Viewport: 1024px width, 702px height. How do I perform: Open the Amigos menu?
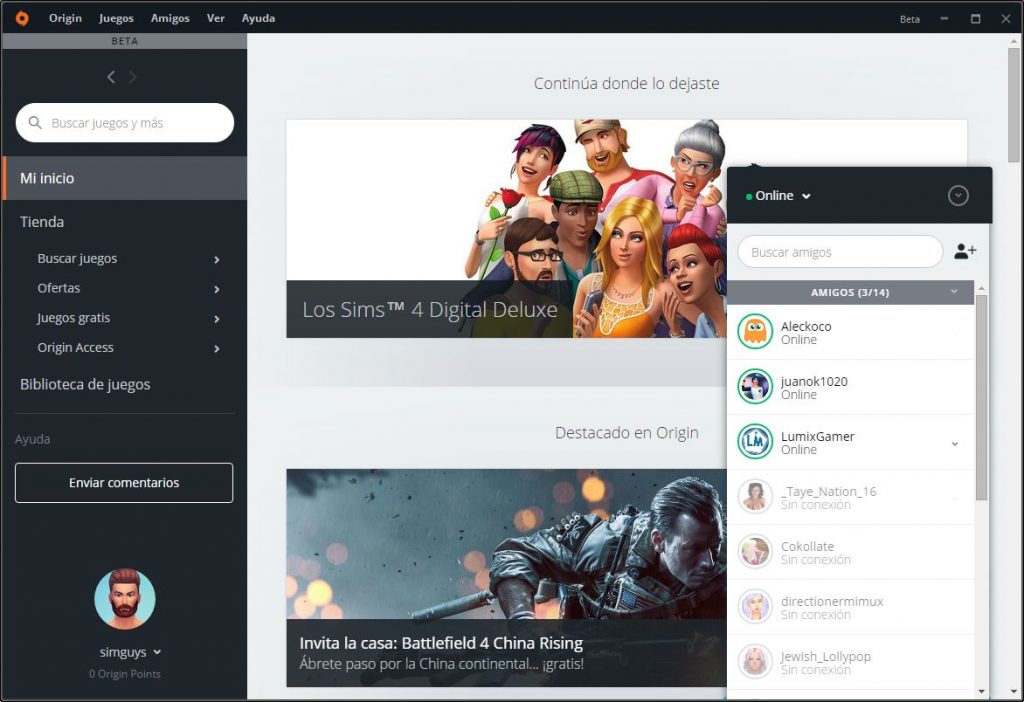coord(170,18)
